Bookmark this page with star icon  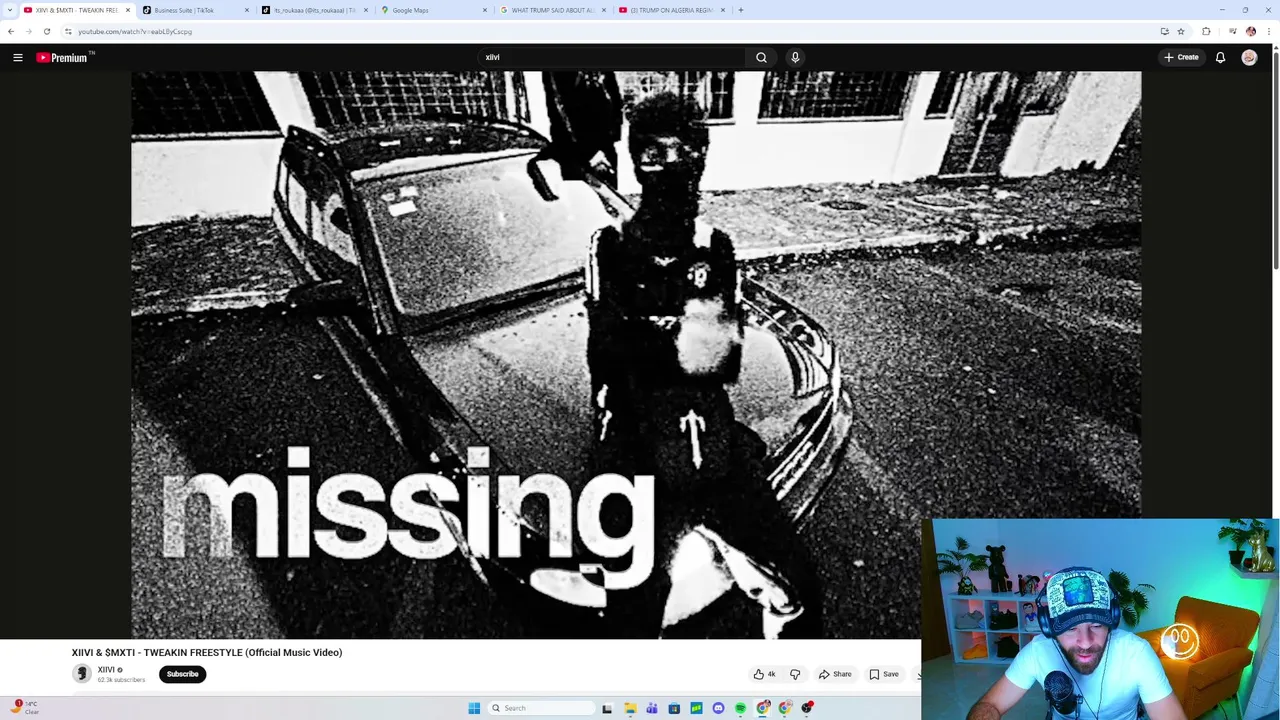pyautogui.click(x=1181, y=31)
